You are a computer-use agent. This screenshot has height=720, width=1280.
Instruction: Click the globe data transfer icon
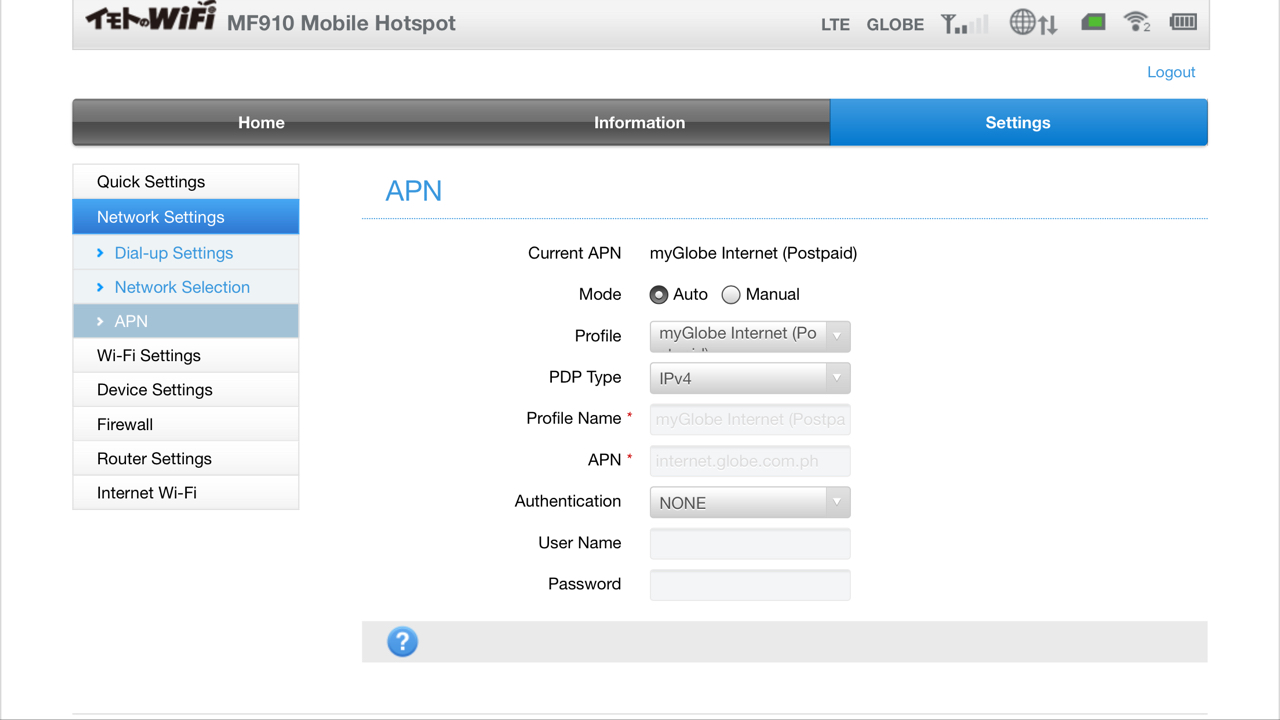click(x=1034, y=22)
